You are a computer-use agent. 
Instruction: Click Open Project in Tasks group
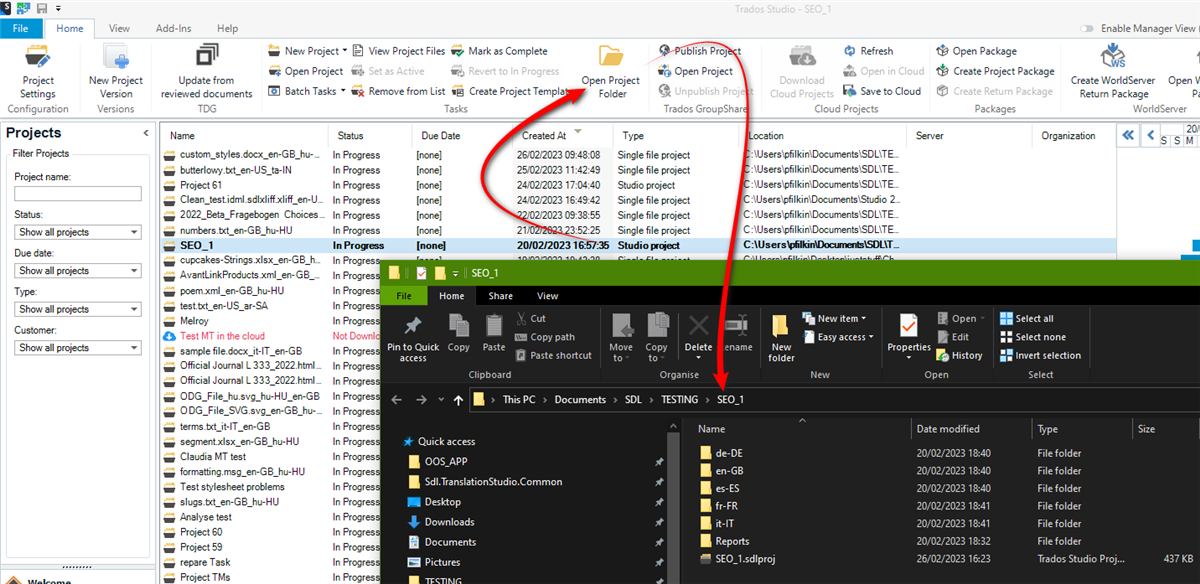click(306, 71)
